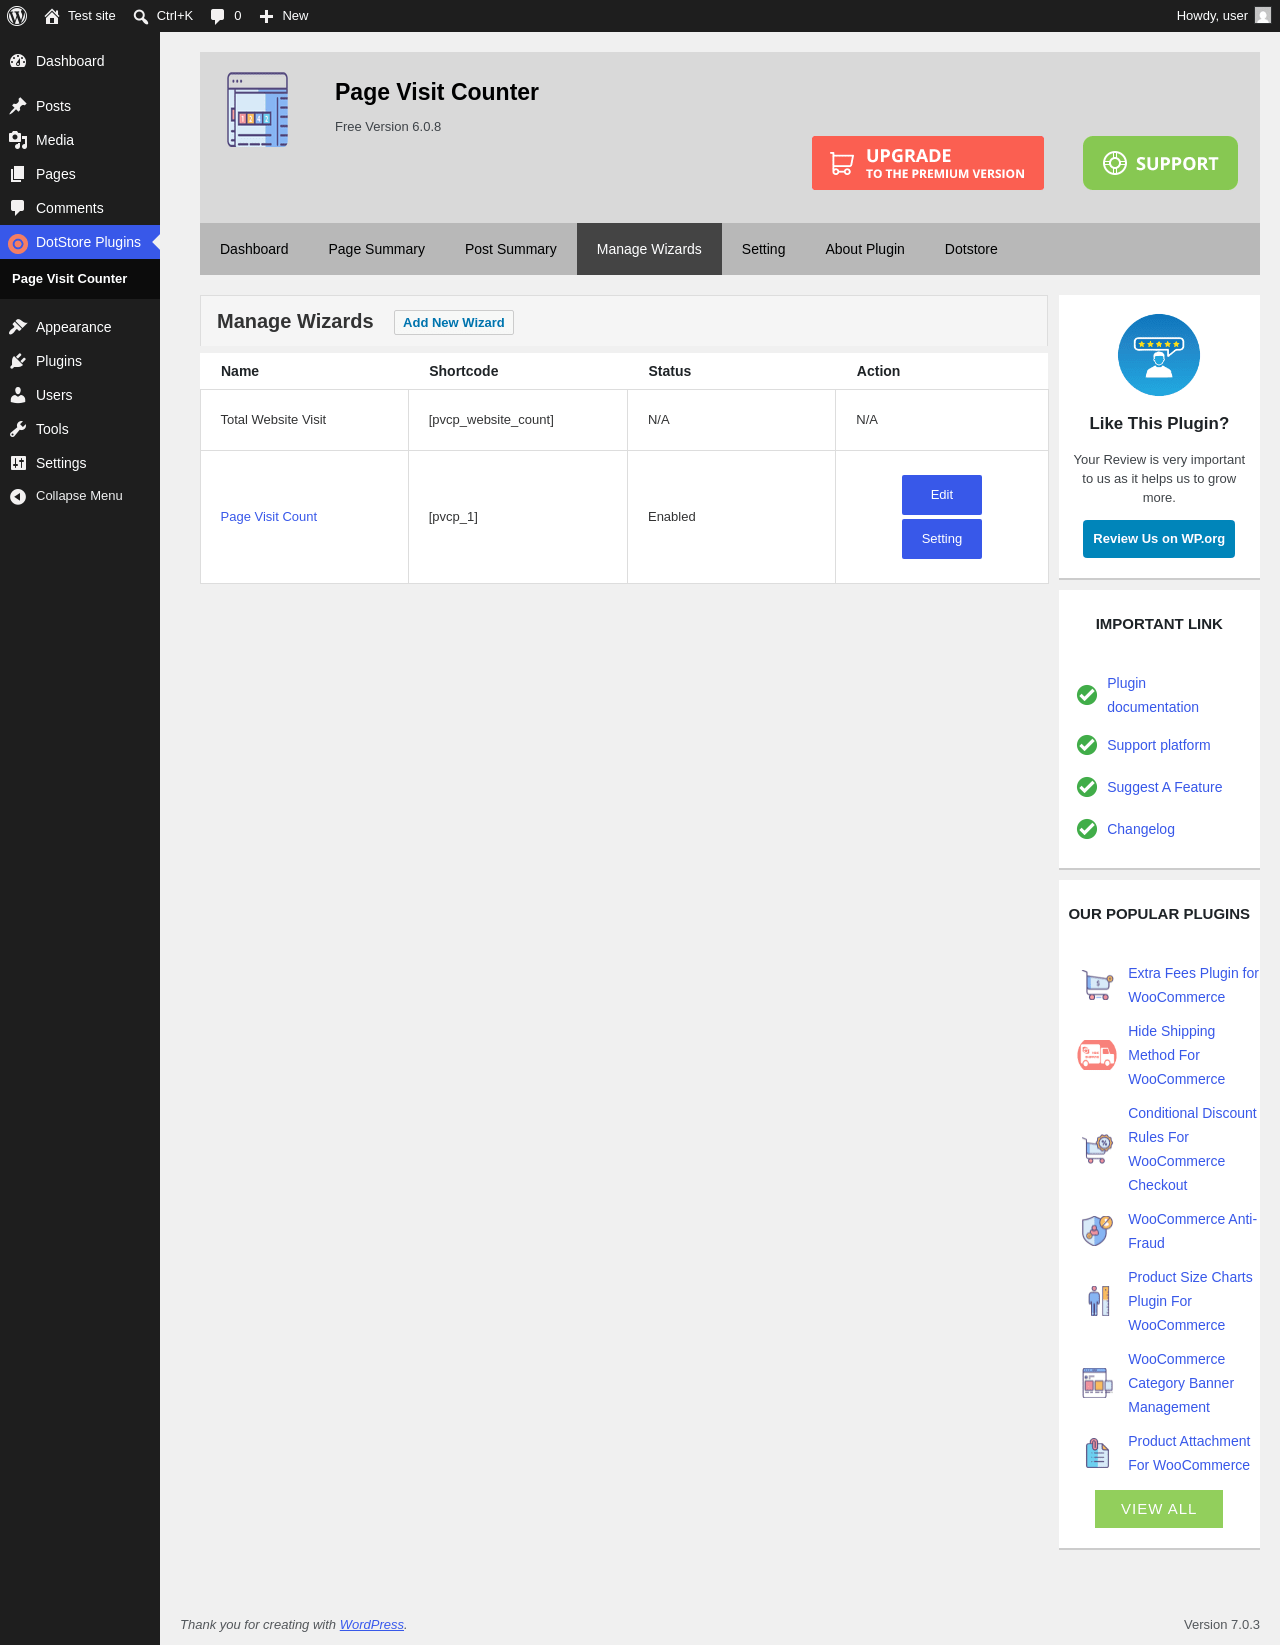Viewport: 1280px width, 1645px height.
Task: Select the [pvcp_1] shortcode text
Action: click(453, 517)
